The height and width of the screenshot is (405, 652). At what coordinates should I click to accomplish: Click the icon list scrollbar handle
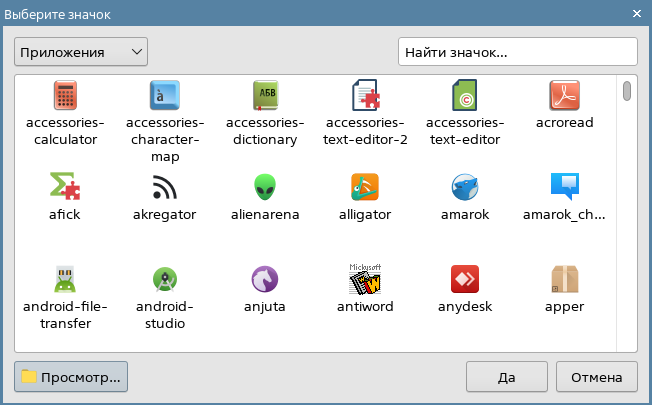(x=627, y=91)
